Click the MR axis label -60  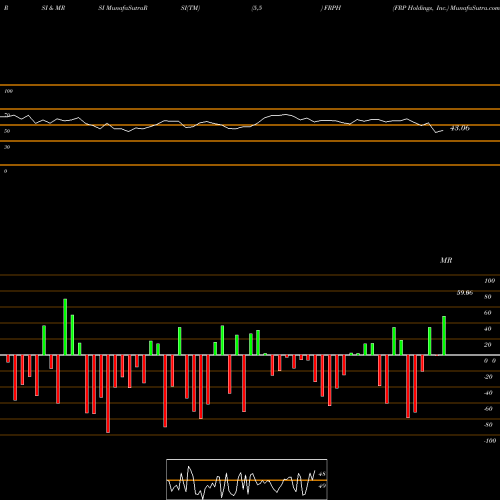[488, 409]
